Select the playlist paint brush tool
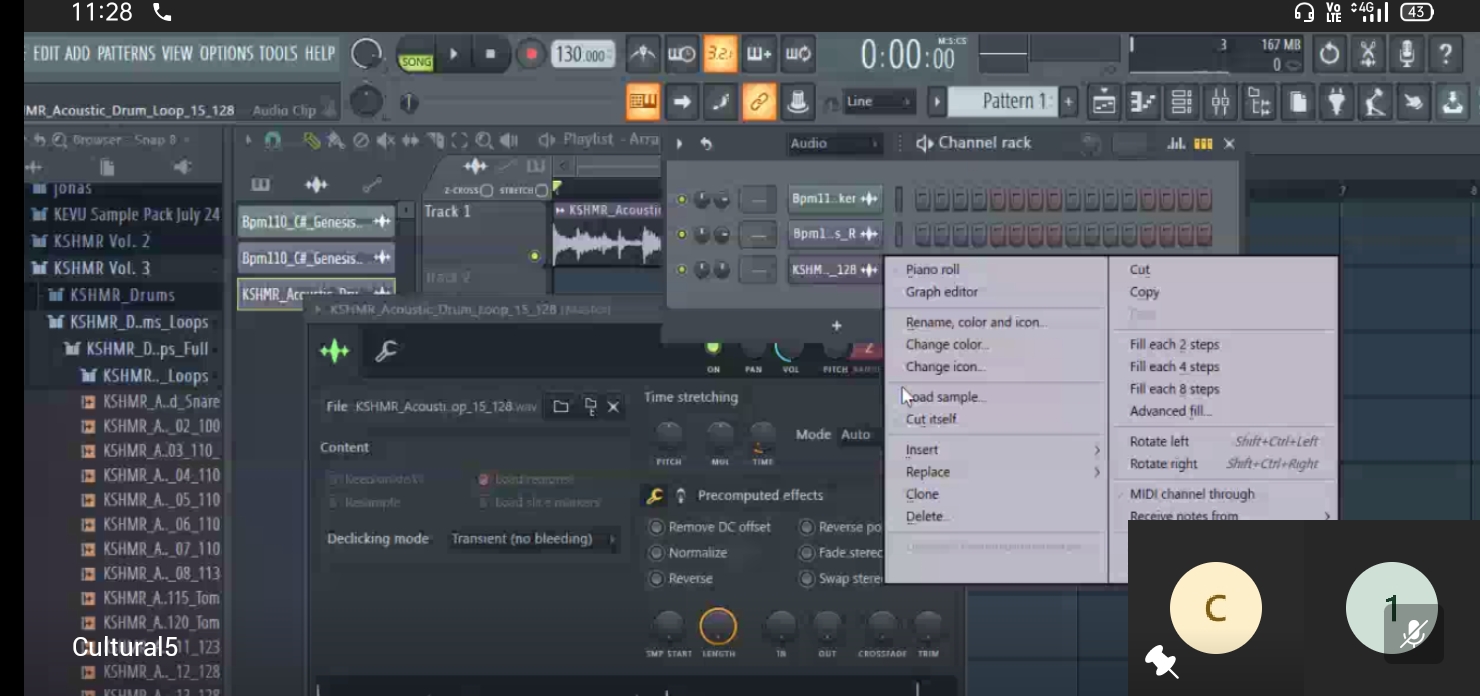Viewport: 1480px width, 696px height. 335,142
